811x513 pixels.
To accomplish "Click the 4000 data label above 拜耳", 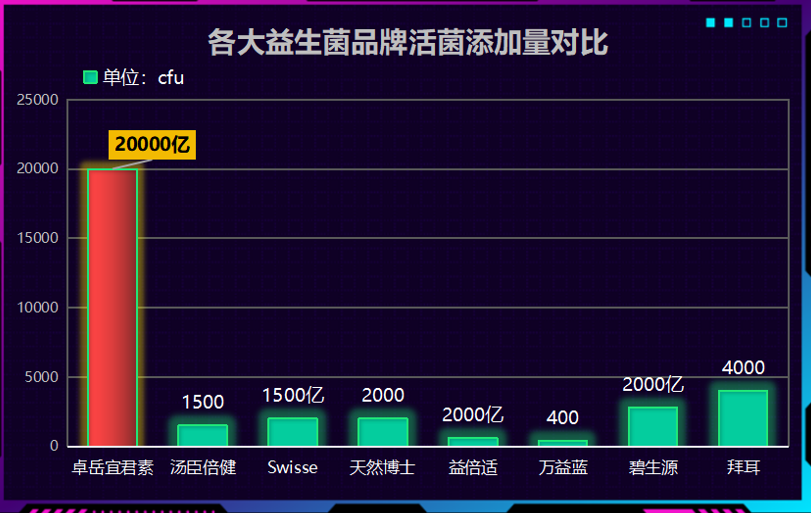I will click(x=743, y=368).
